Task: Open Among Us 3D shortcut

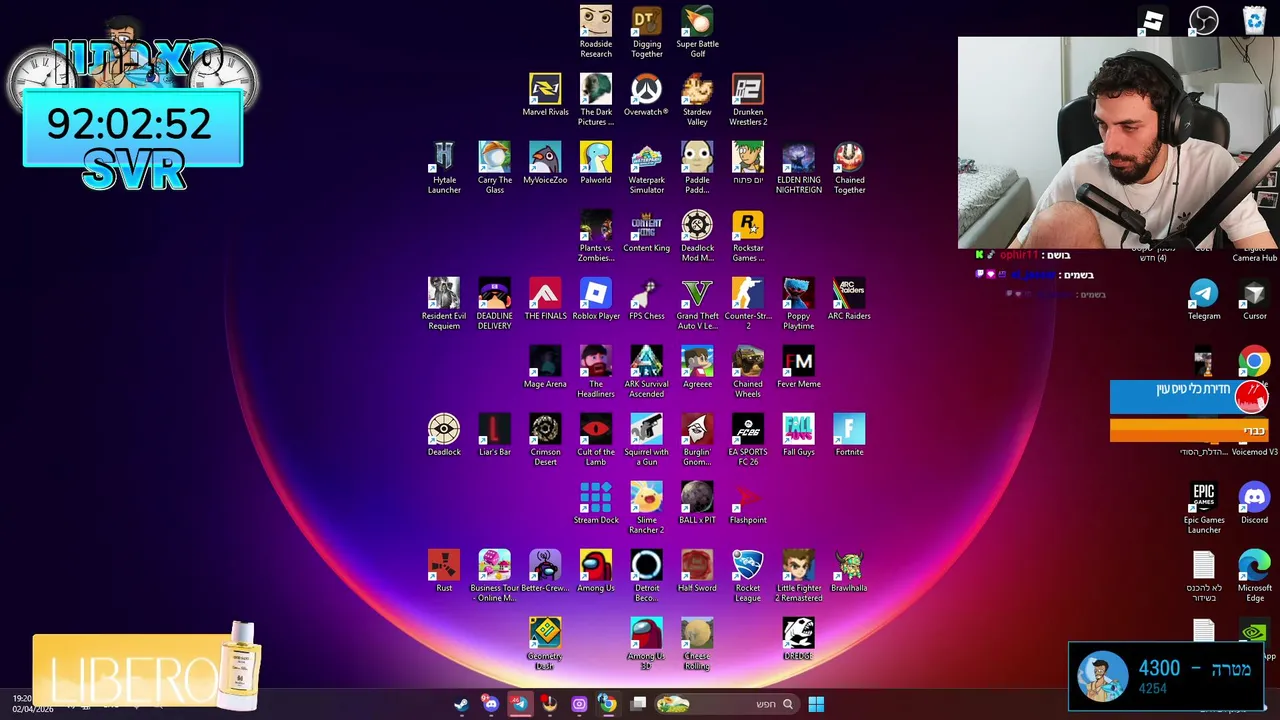Action: point(647,644)
